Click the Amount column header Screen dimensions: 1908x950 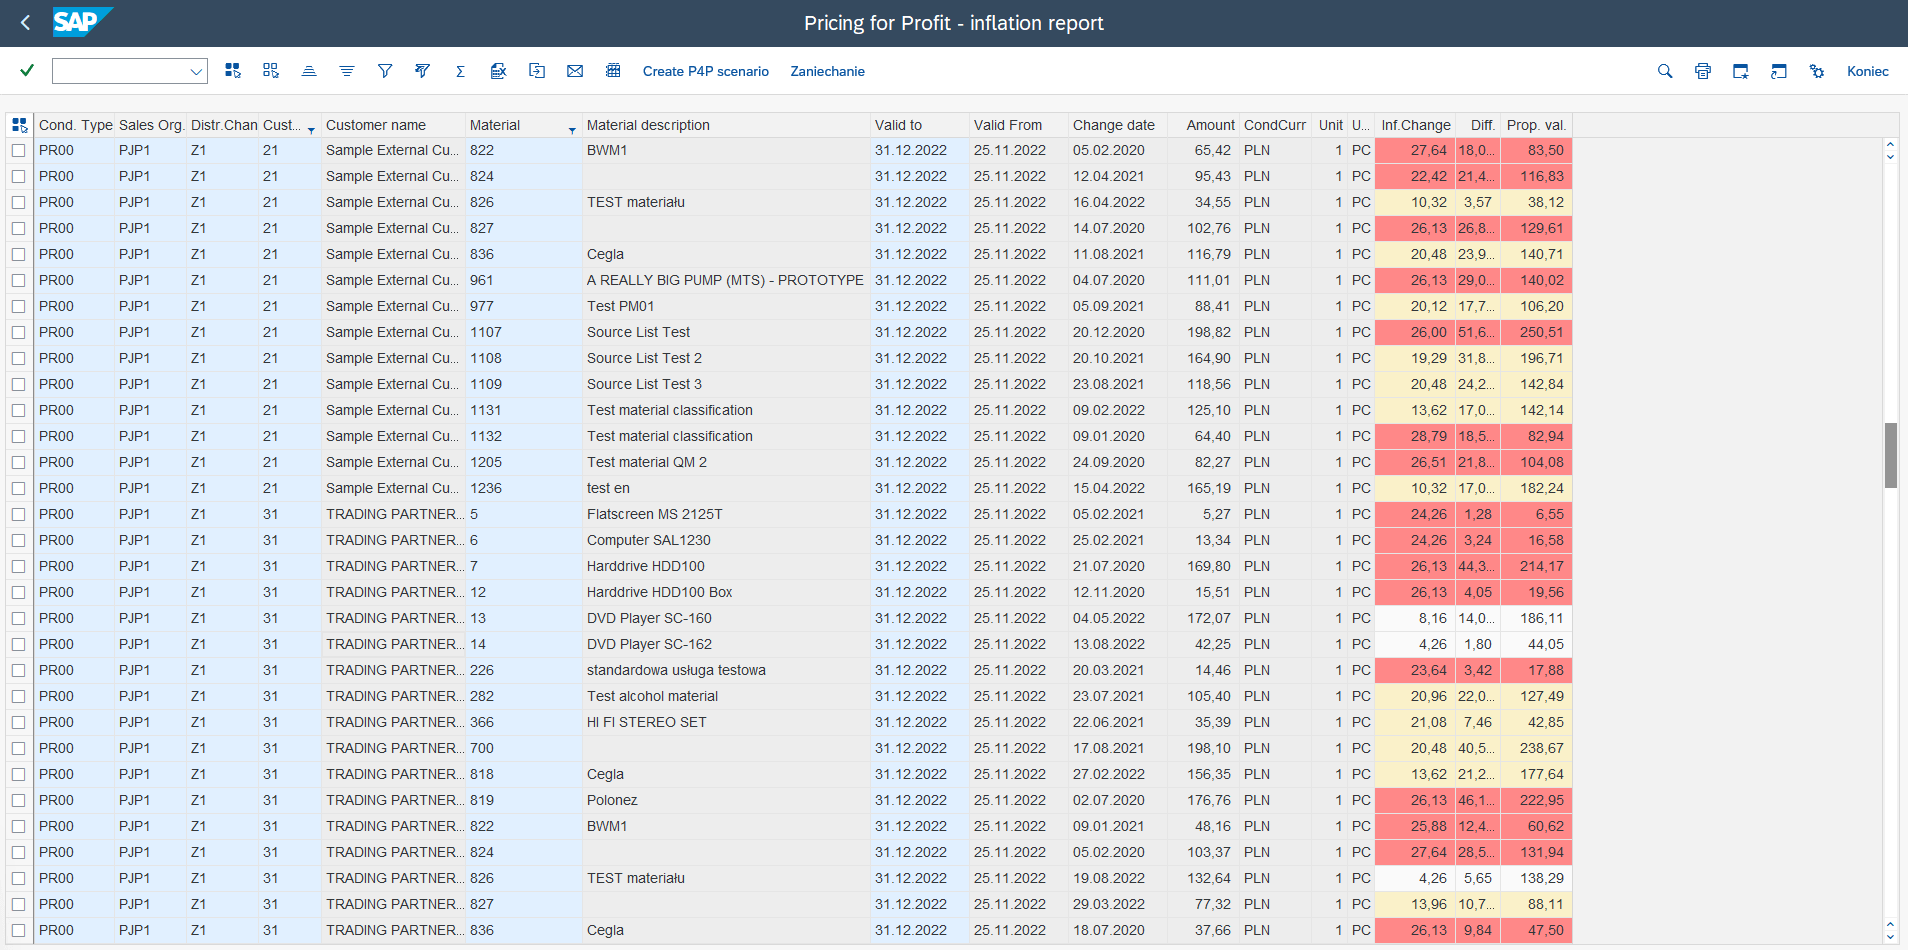(x=1210, y=125)
